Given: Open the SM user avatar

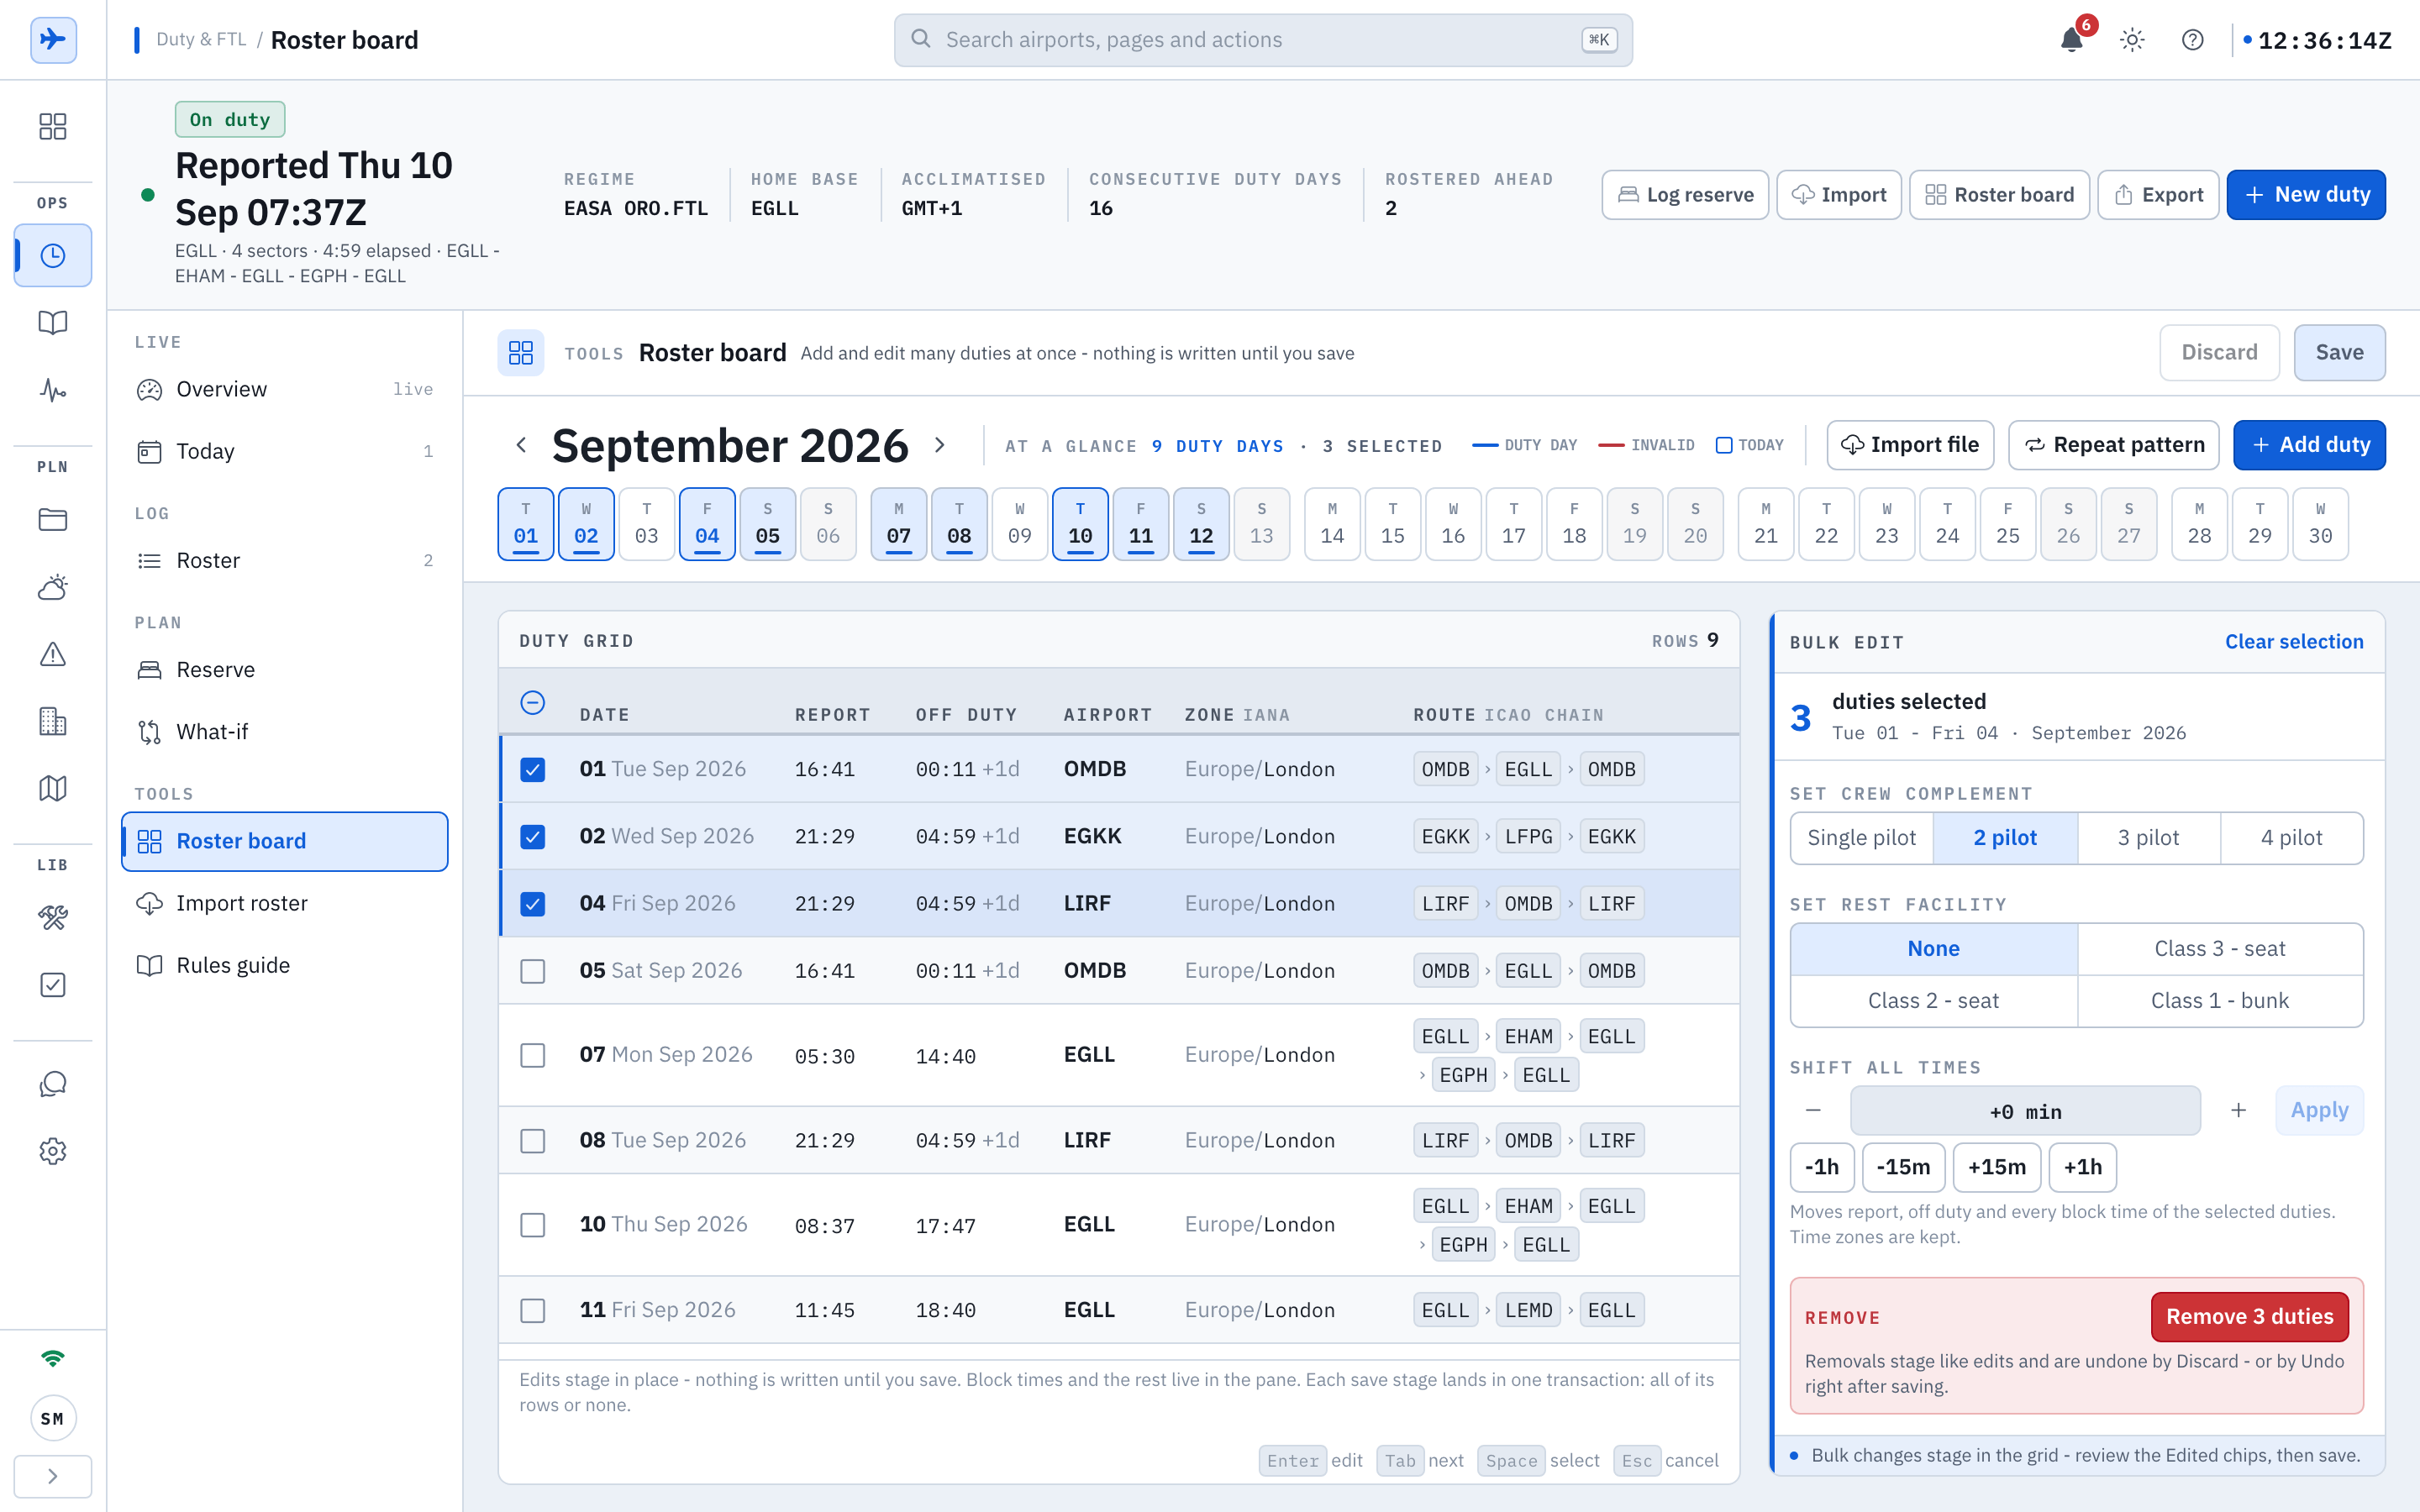Looking at the screenshot, I should point(53,1418).
